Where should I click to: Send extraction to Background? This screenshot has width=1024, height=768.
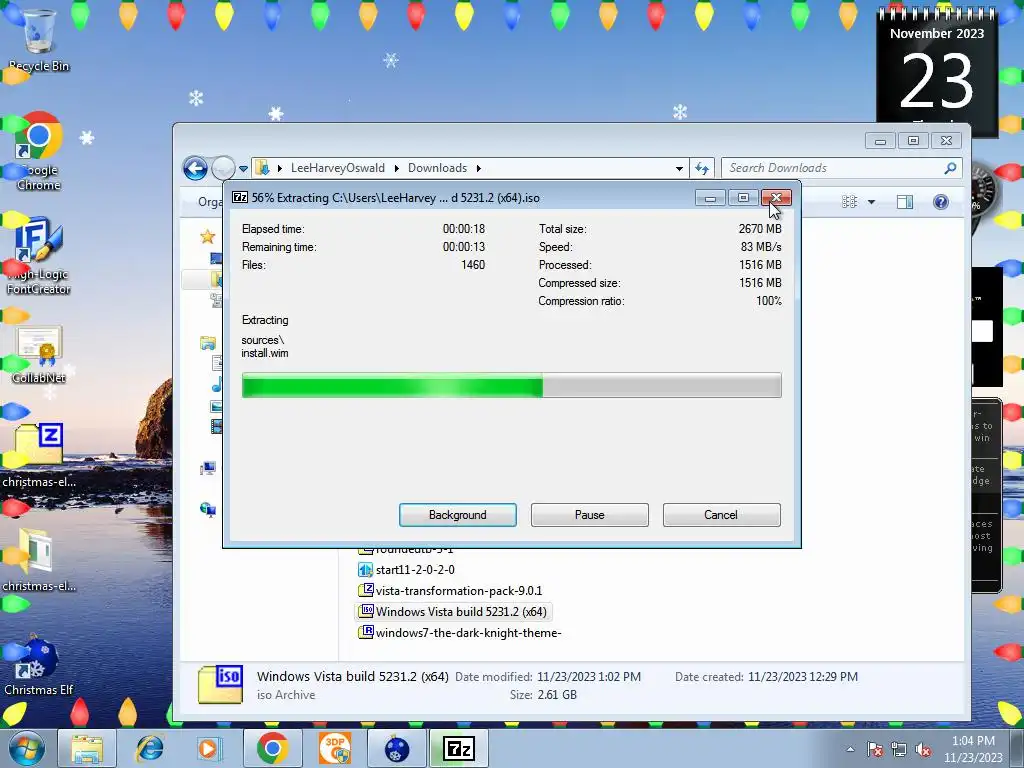tap(457, 515)
